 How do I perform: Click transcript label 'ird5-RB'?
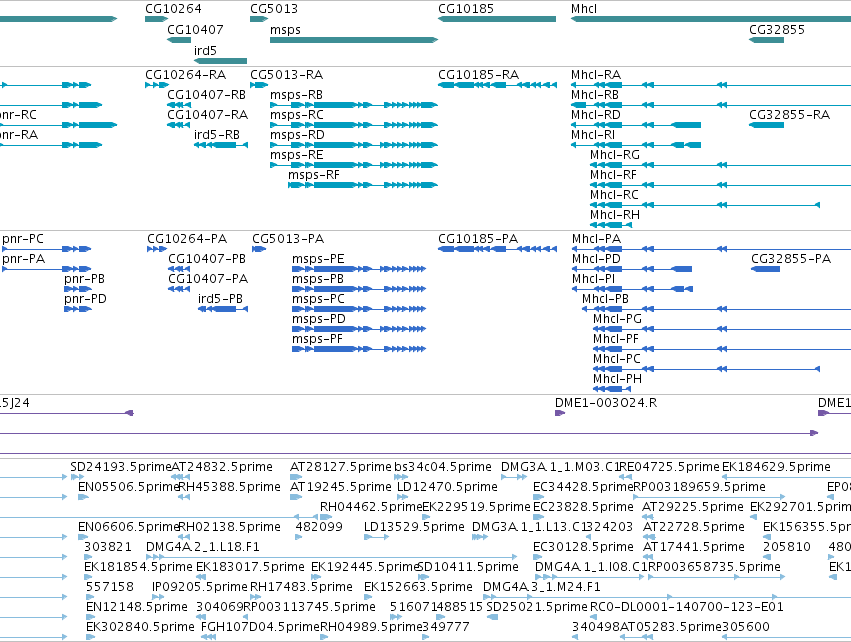tap(217, 135)
